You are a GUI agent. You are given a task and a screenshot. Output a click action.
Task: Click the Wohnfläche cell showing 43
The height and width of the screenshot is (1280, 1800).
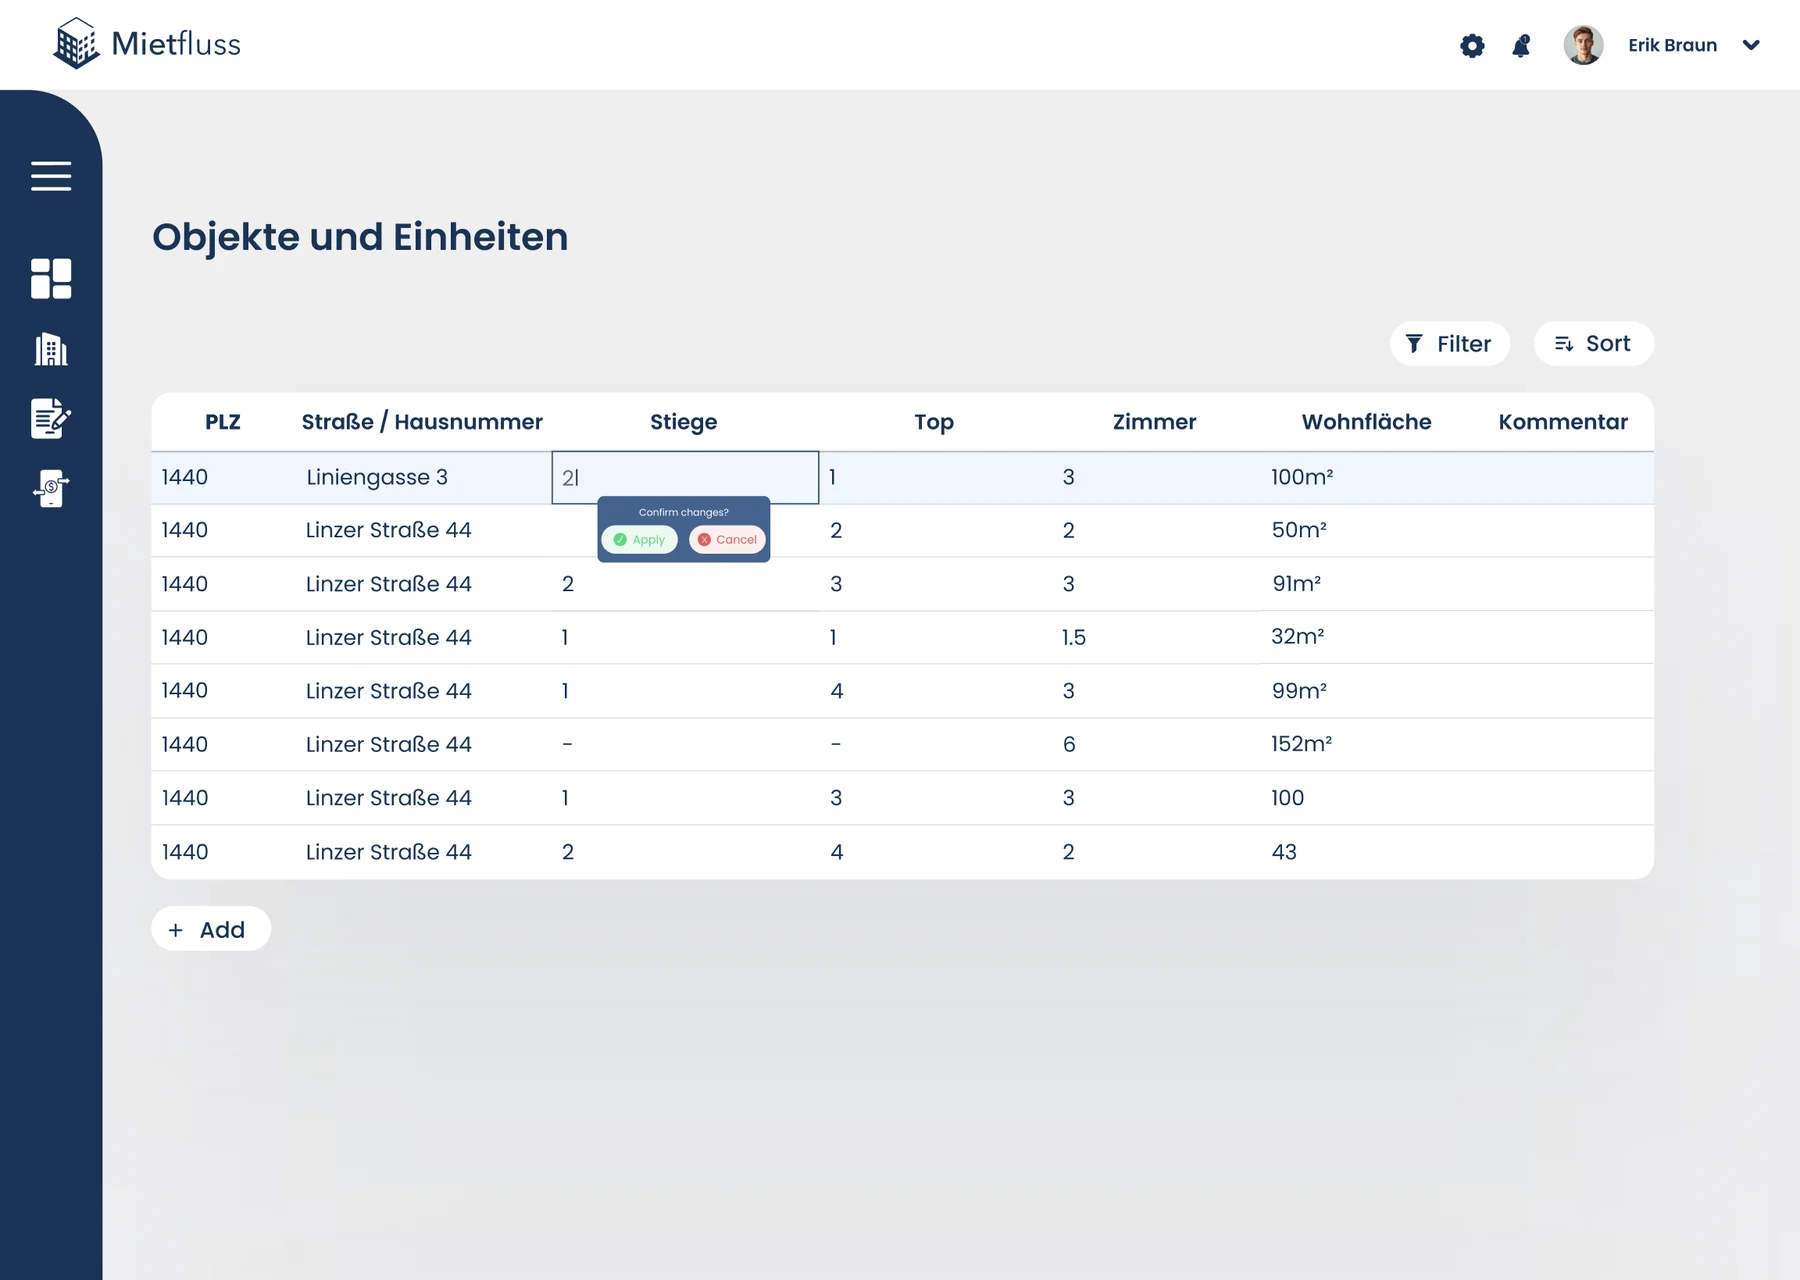pos(1284,852)
